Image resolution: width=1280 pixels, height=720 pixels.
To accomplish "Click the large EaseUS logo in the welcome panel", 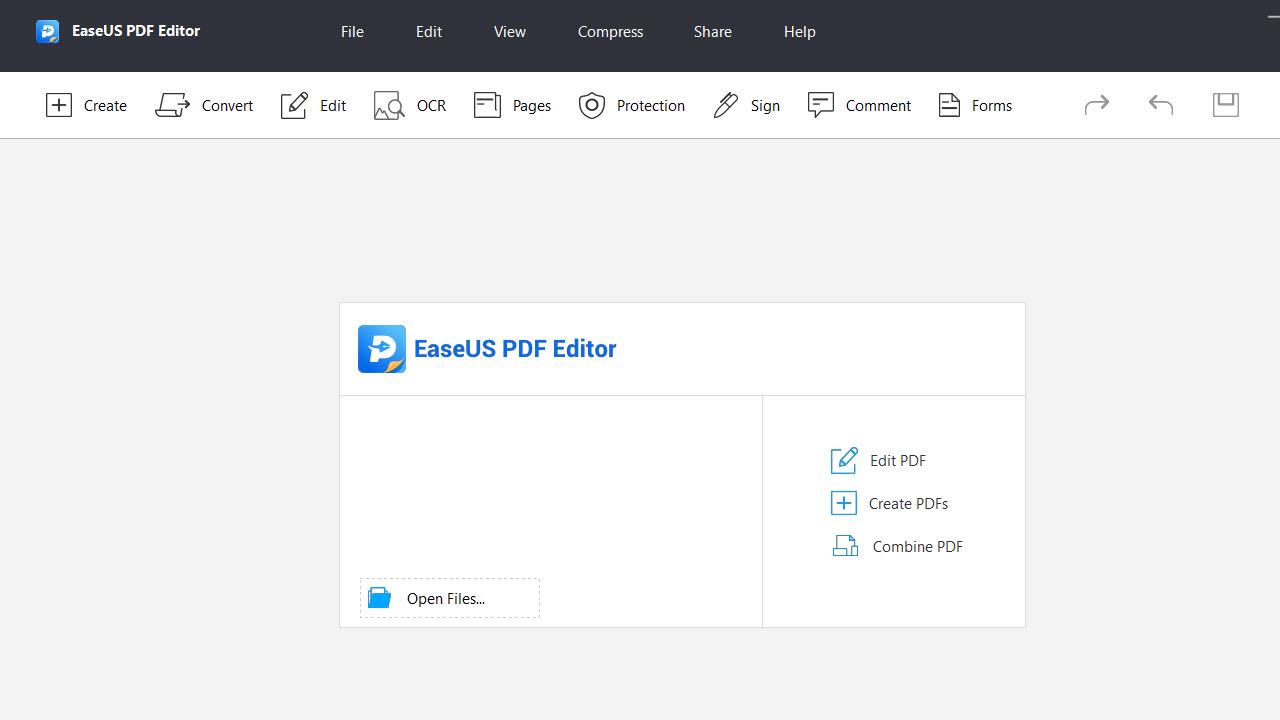I will coord(382,349).
